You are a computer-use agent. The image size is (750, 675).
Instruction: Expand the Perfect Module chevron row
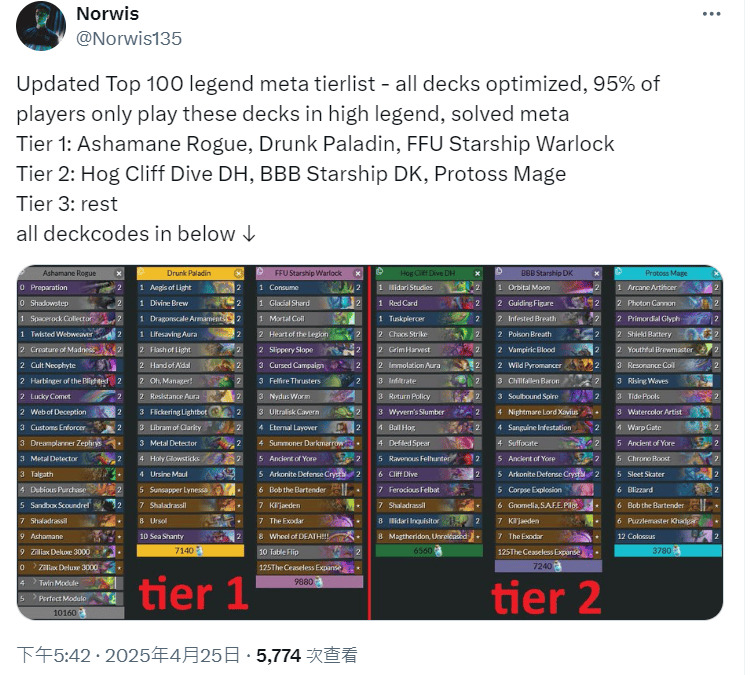(34, 598)
